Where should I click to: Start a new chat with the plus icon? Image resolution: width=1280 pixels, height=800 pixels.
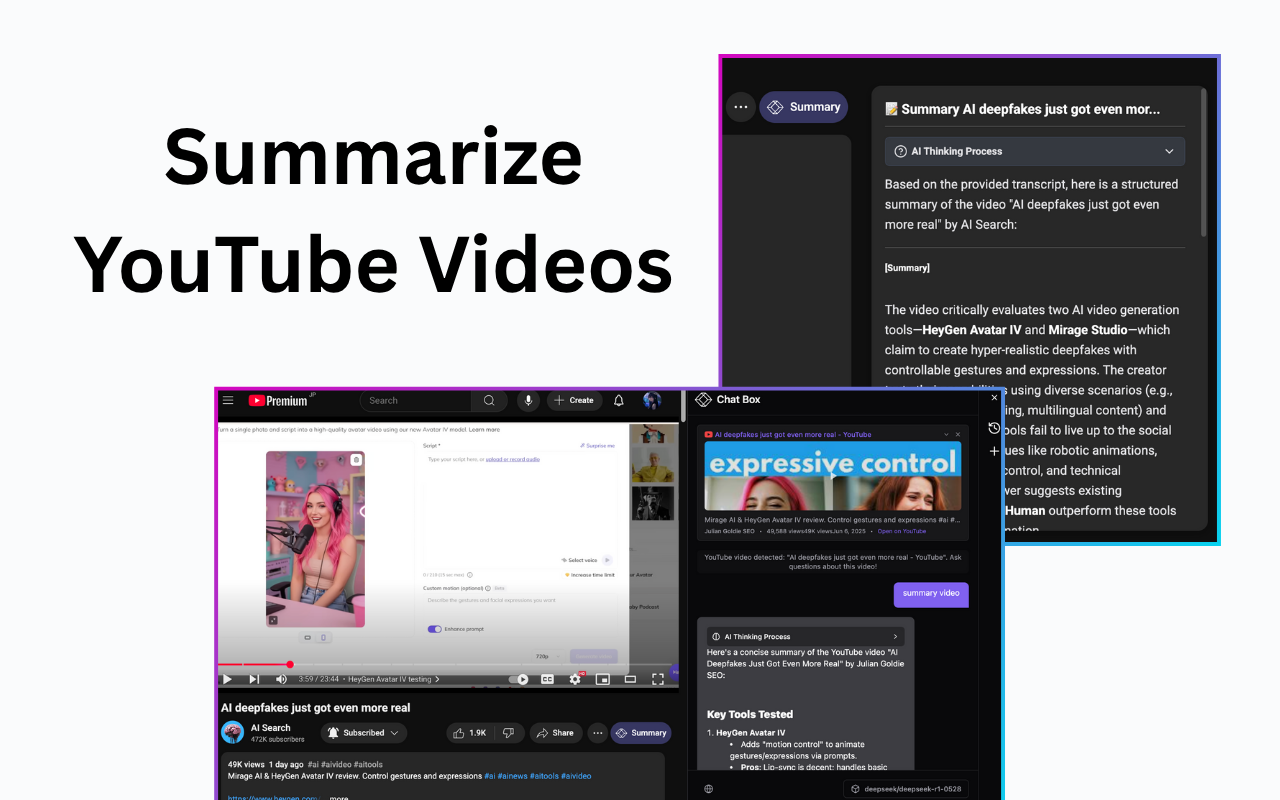[994, 452]
